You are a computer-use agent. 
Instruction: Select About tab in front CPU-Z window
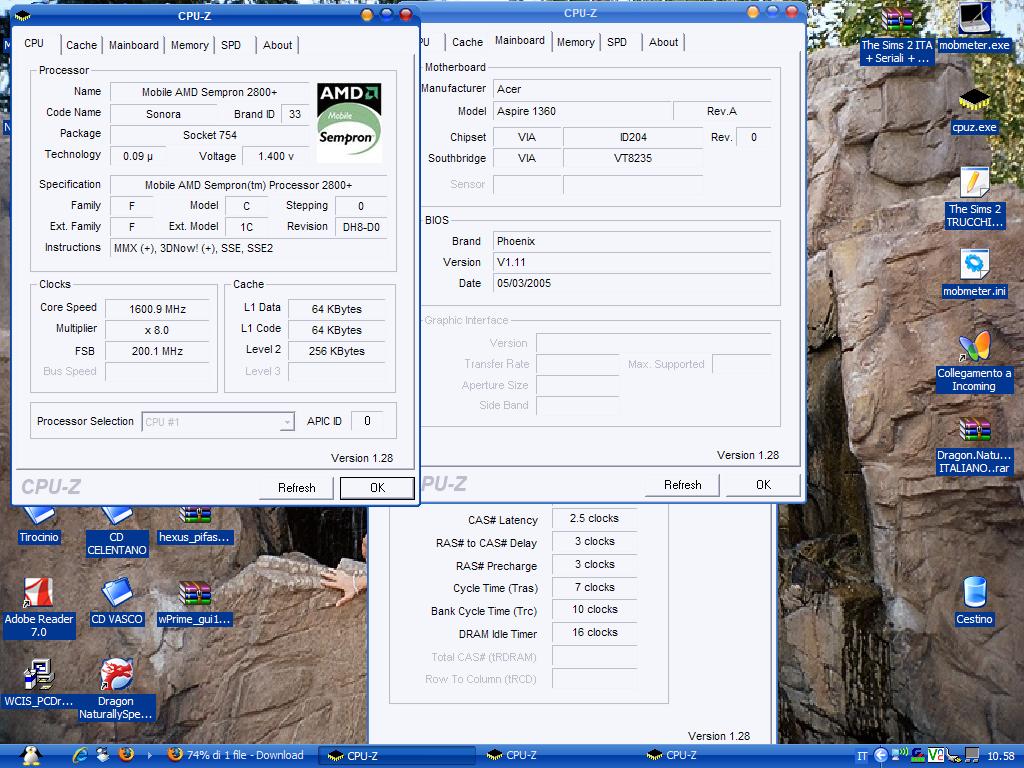click(277, 45)
